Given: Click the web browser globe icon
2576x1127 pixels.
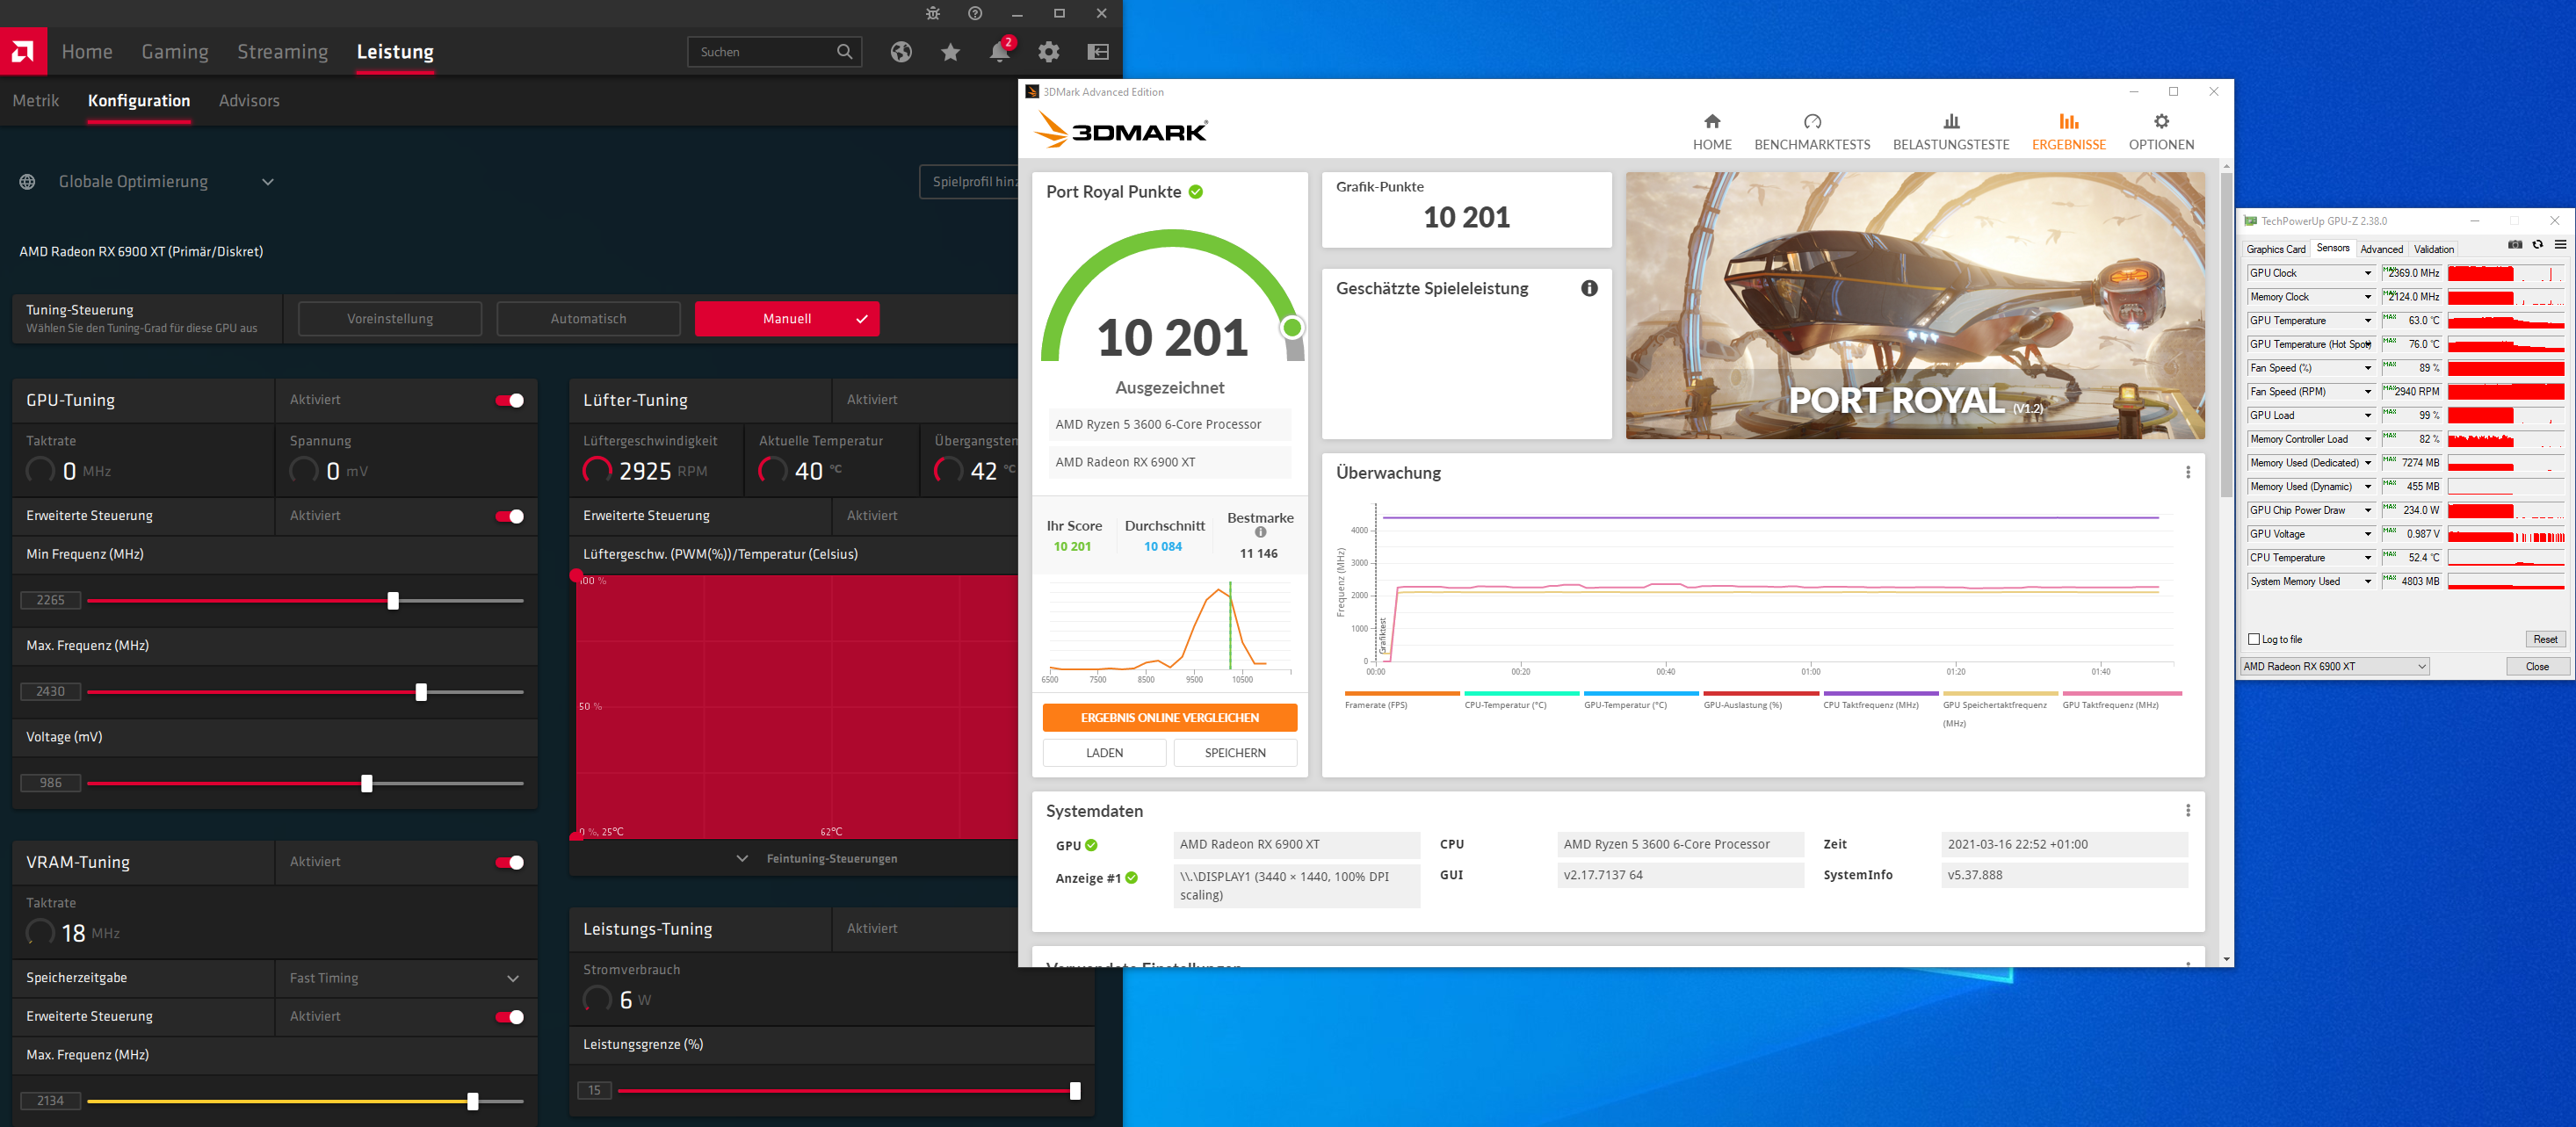Looking at the screenshot, I should point(901,52).
